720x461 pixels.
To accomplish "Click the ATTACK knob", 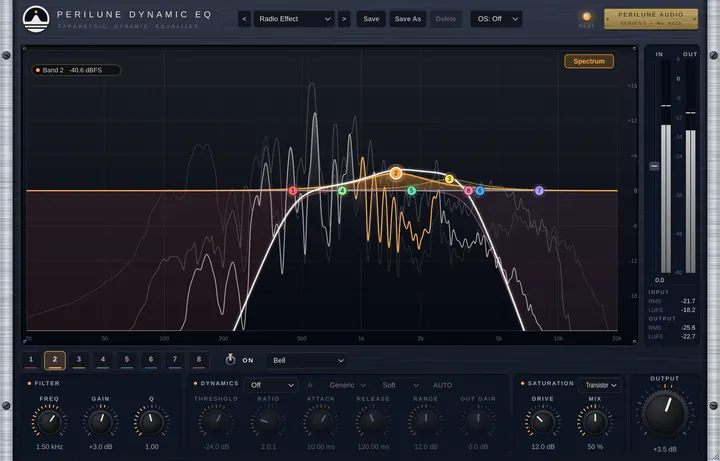I will click(x=321, y=422).
